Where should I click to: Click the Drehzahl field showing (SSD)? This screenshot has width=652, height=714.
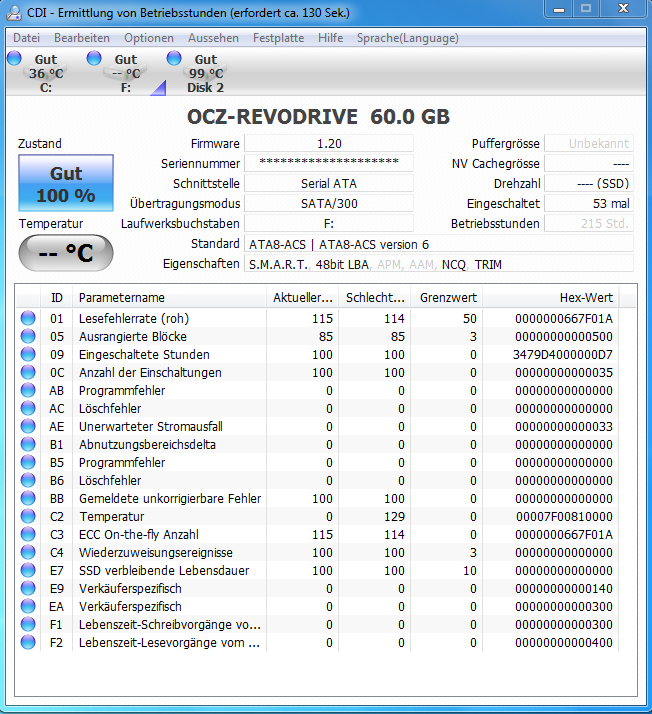589,184
